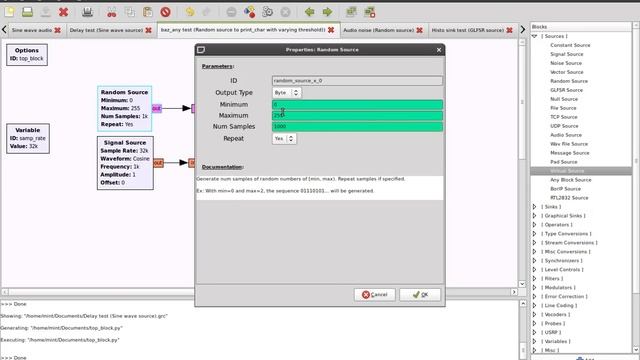Open the Repeat Yes dropdown
Viewport: 640px width, 360px height.
click(x=284, y=139)
